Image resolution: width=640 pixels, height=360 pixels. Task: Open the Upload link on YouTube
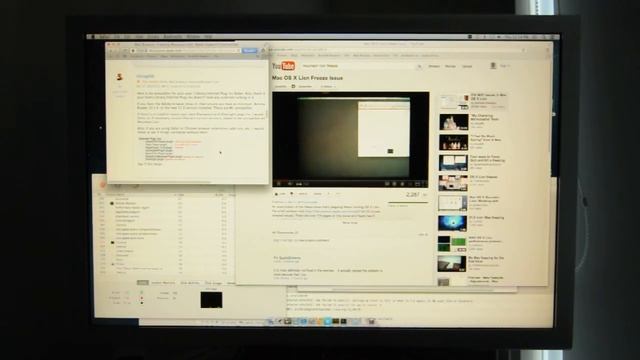coord(467,66)
